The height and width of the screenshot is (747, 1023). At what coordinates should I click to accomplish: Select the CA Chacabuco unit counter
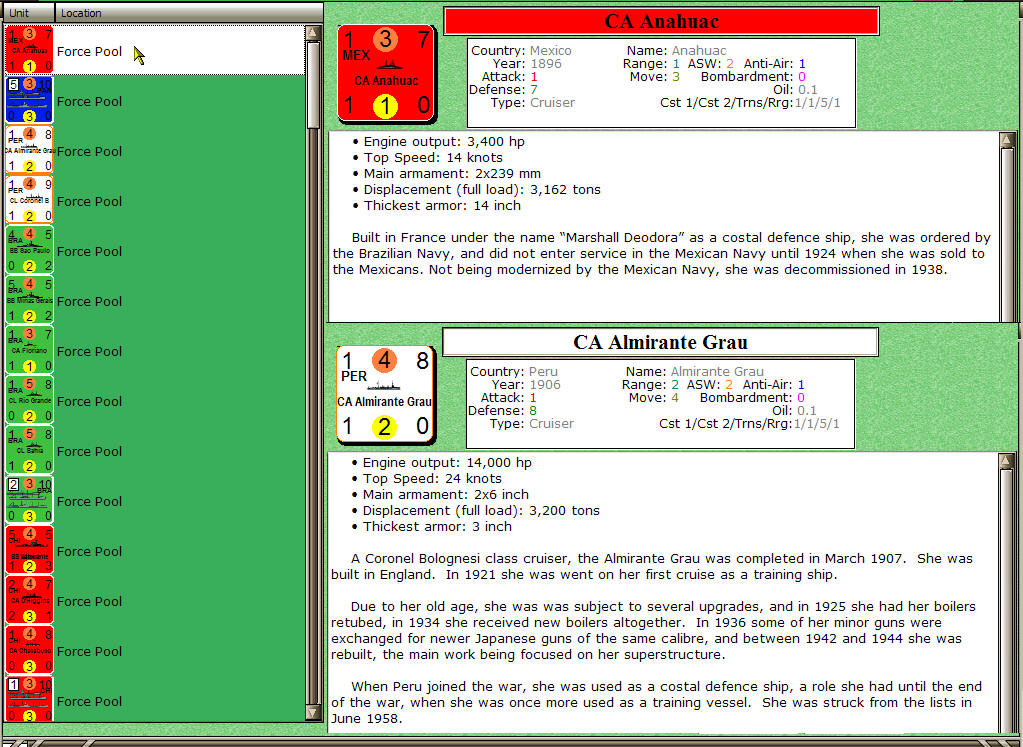(29, 650)
